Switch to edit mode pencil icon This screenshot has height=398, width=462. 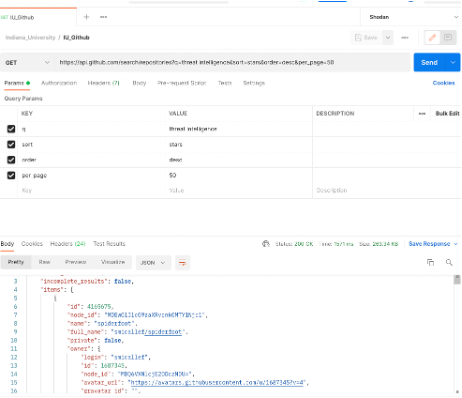432,38
